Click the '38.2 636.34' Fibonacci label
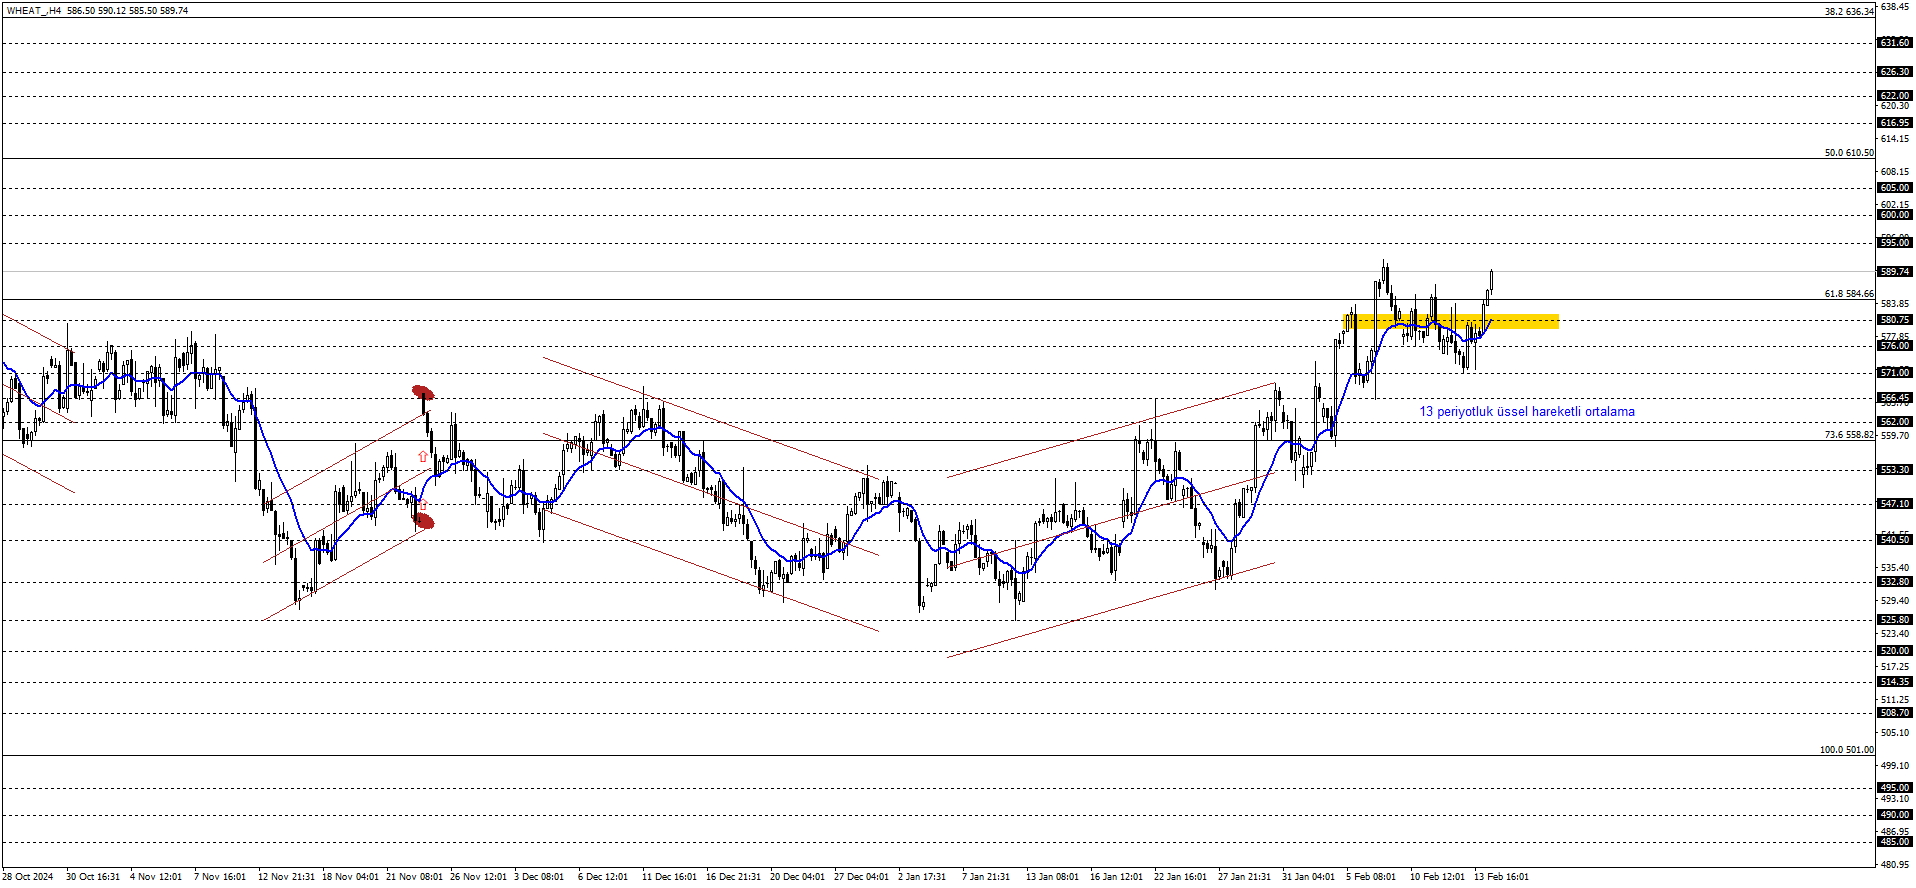1916x888 pixels. coord(1849,12)
